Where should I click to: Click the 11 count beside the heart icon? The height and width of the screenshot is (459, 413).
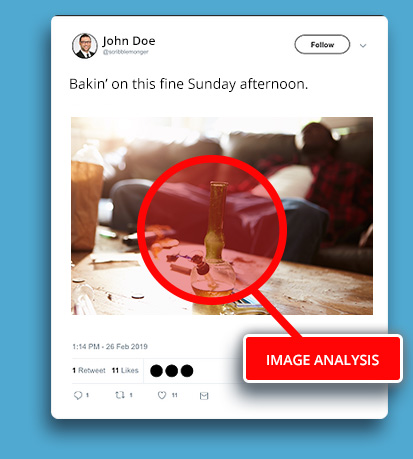coord(174,395)
